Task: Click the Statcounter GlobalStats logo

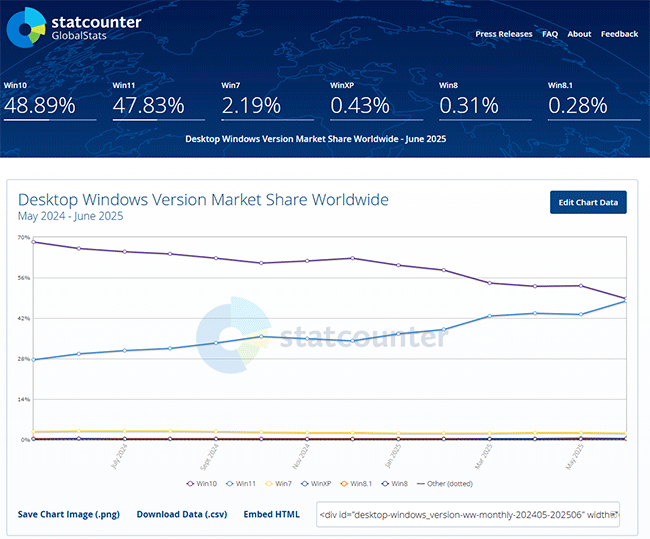Action: [74, 27]
